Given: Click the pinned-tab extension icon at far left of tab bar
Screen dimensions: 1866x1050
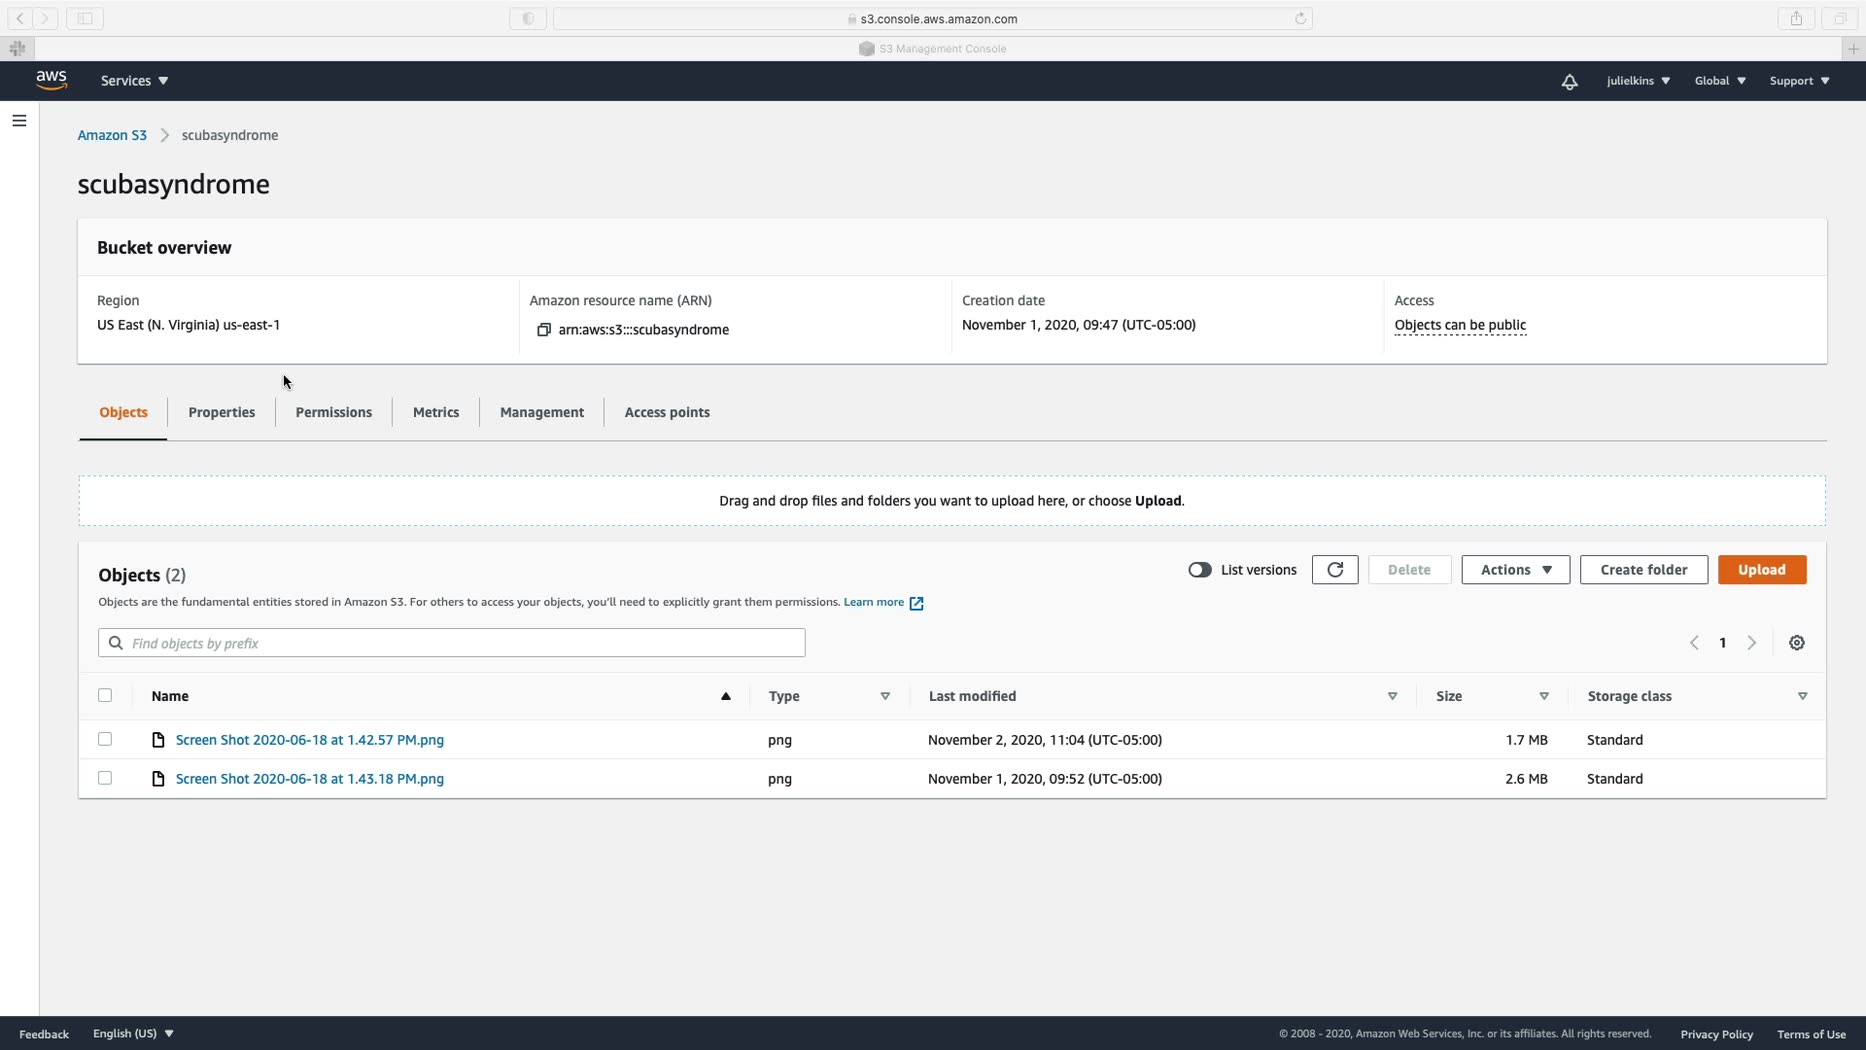Looking at the screenshot, I should [17, 48].
